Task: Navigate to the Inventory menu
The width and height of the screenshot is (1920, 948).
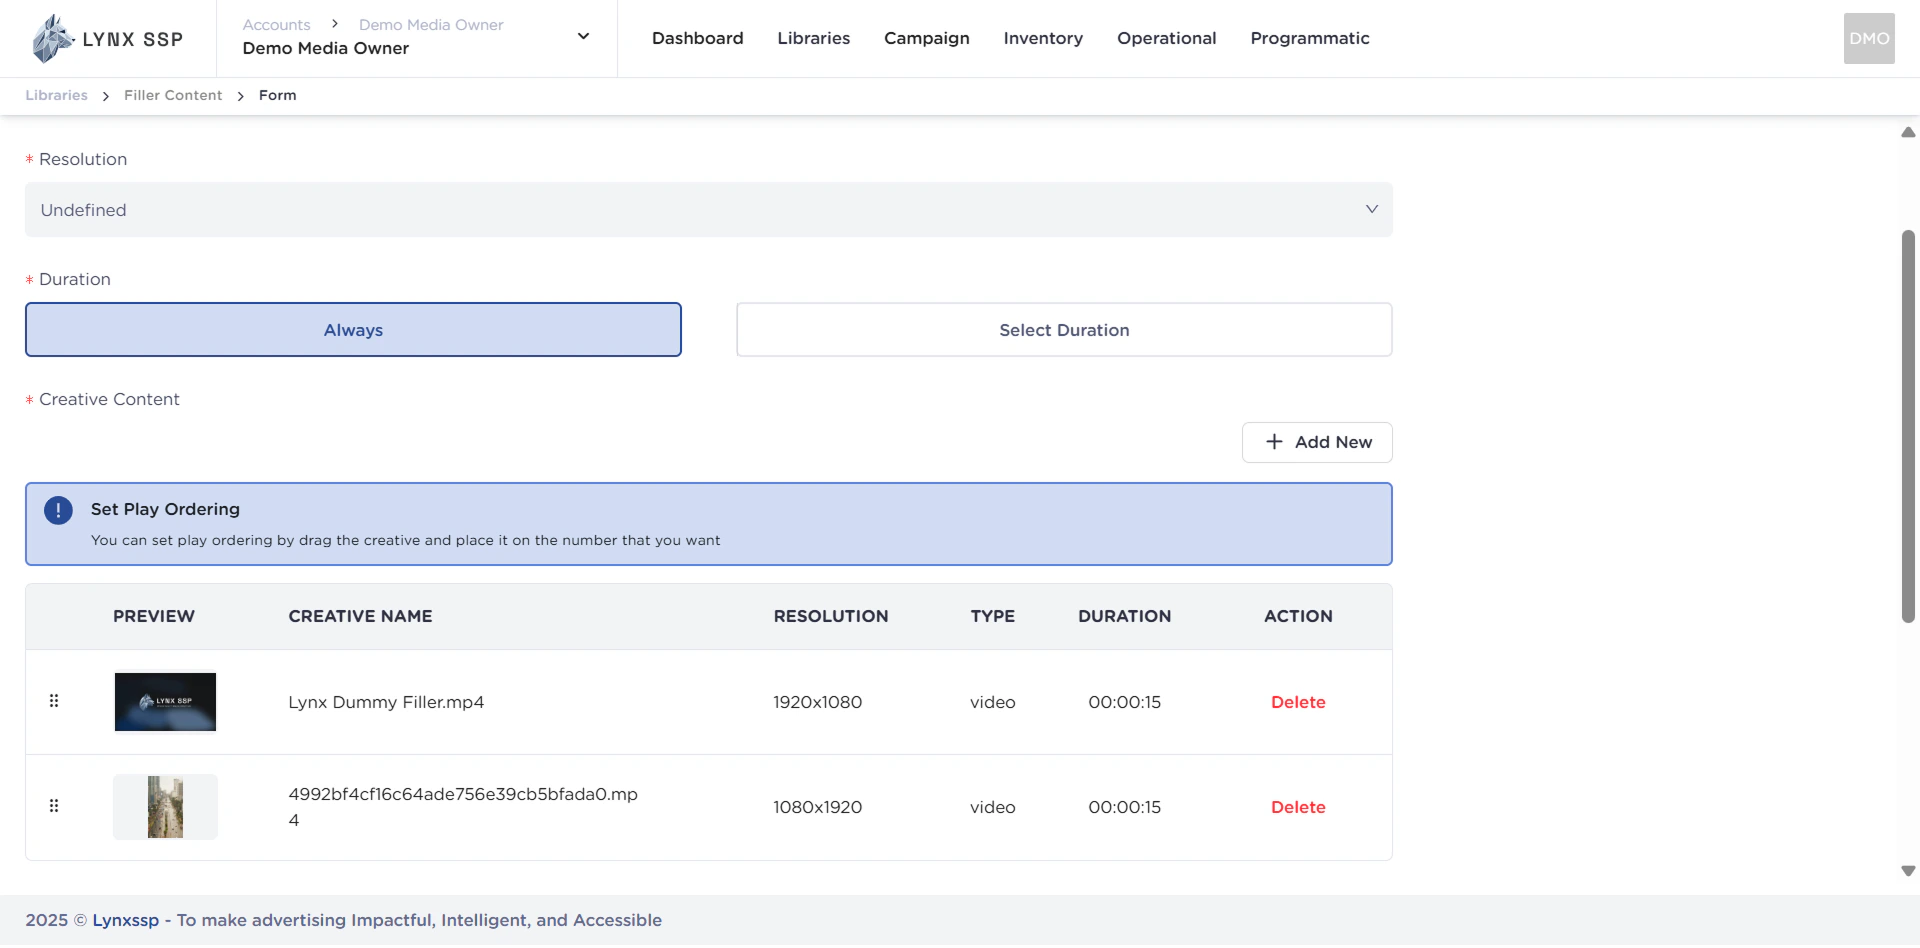Action: 1043,38
